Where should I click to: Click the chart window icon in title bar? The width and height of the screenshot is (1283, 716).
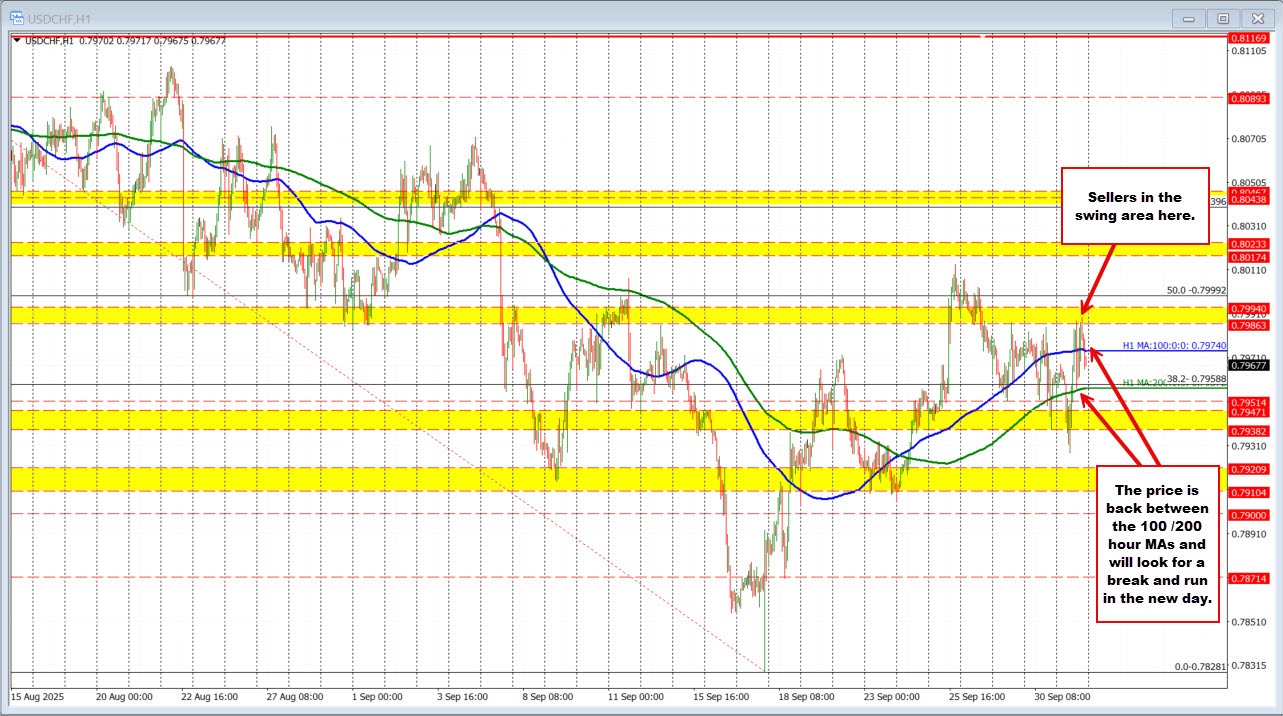point(14,17)
